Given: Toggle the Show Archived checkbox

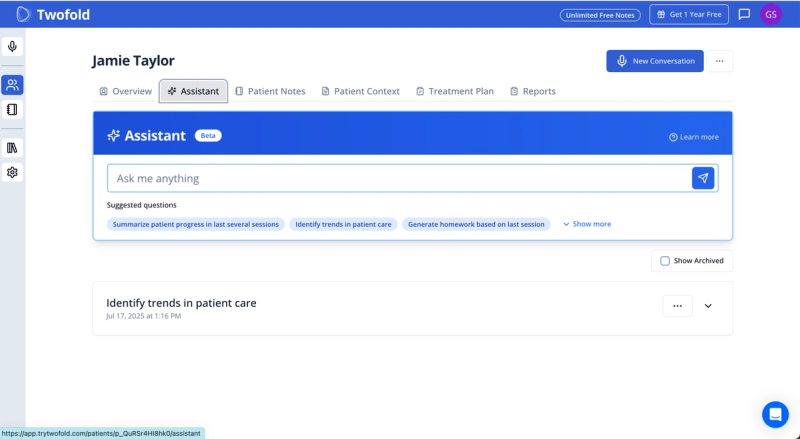Looking at the screenshot, I should pos(665,261).
